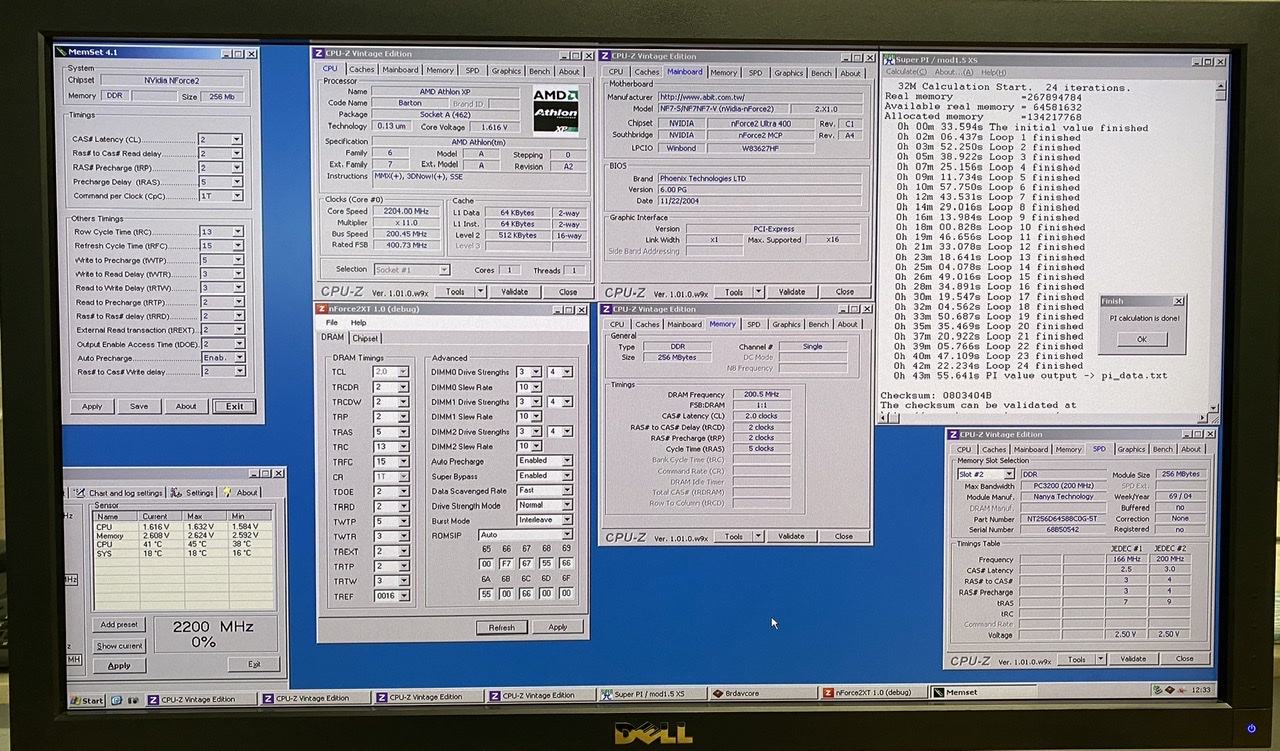Image resolution: width=1280 pixels, height=751 pixels.
Task: Open Help menu in nForce2XT
Action: (x=358, y=323)
